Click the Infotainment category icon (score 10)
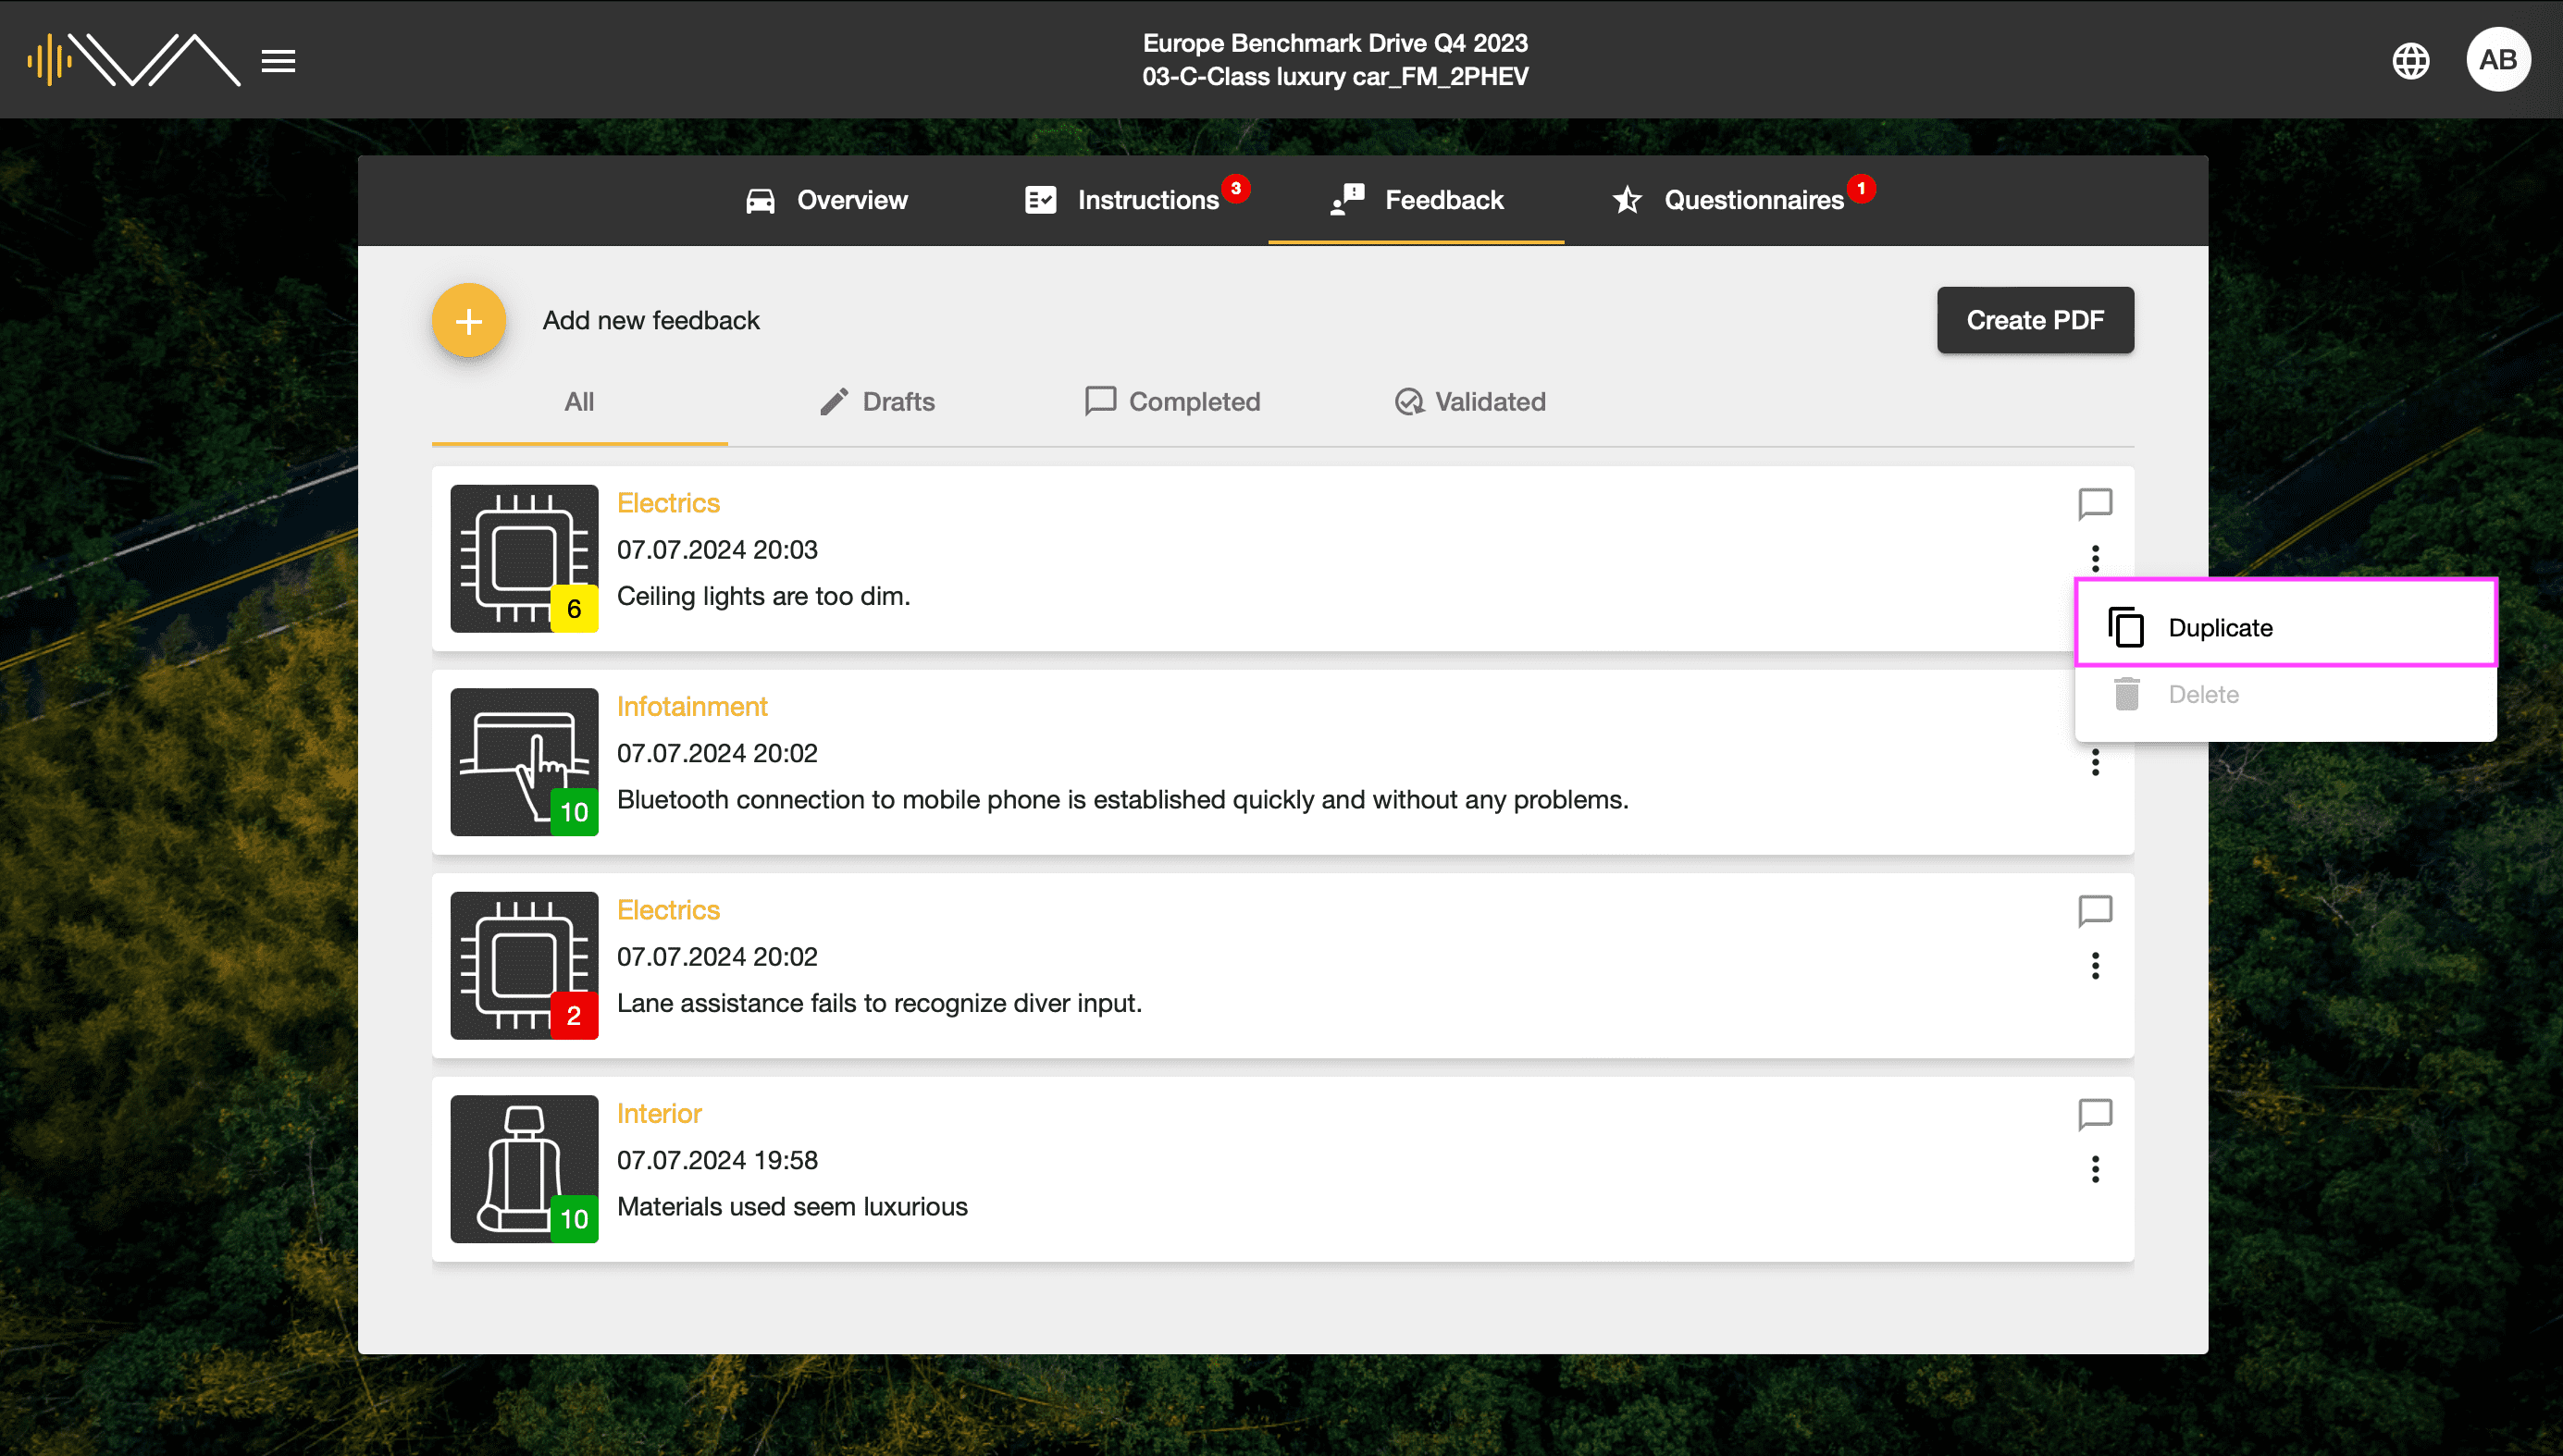The width and height of the screenshot is (2563, 1456). click(x=525, y=762)
